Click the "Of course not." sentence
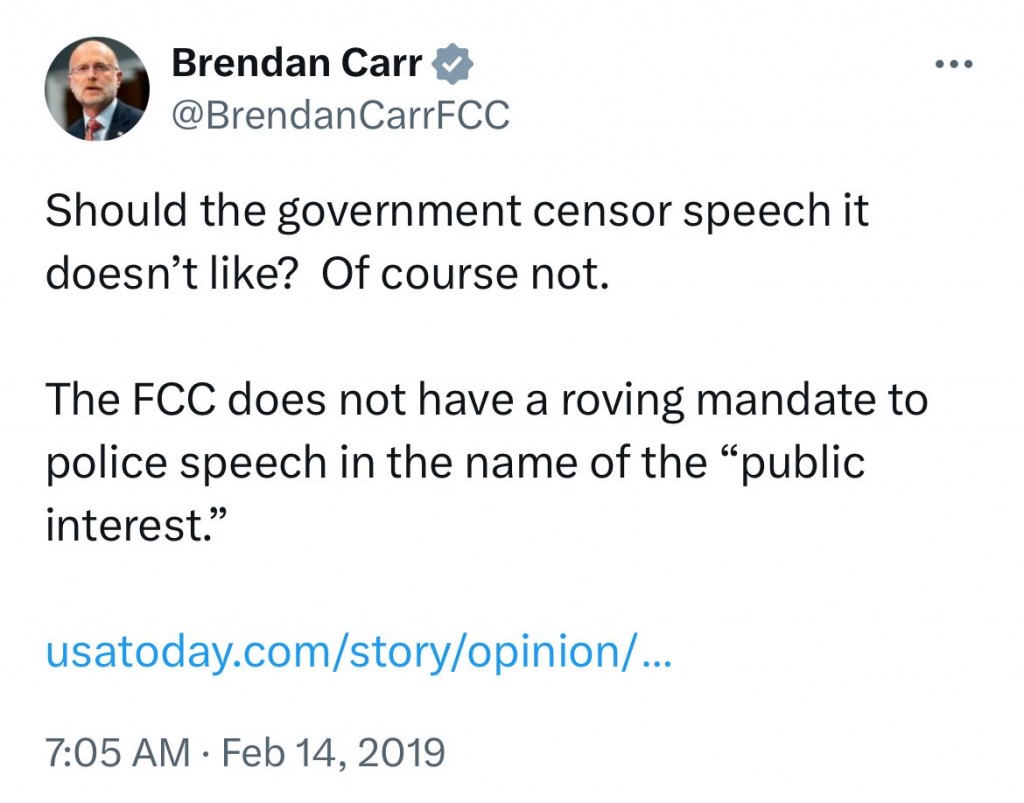The image size is (1024, 803). pyautogui.click(x=464, y=271)
